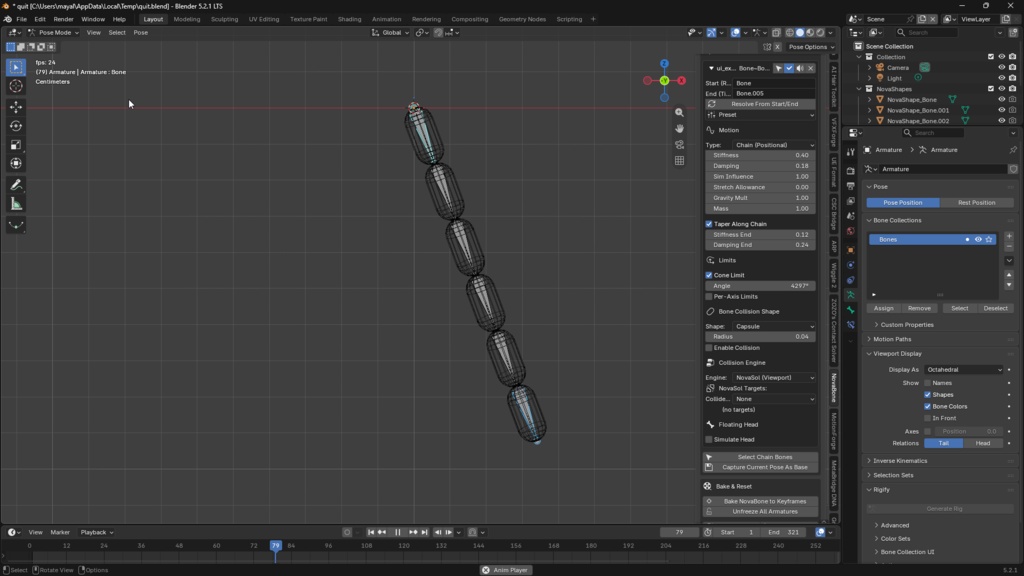Click the Select Chain Bones cursor icon
The width and height of the screenshot is (1024, 576).
click(709, 457)
